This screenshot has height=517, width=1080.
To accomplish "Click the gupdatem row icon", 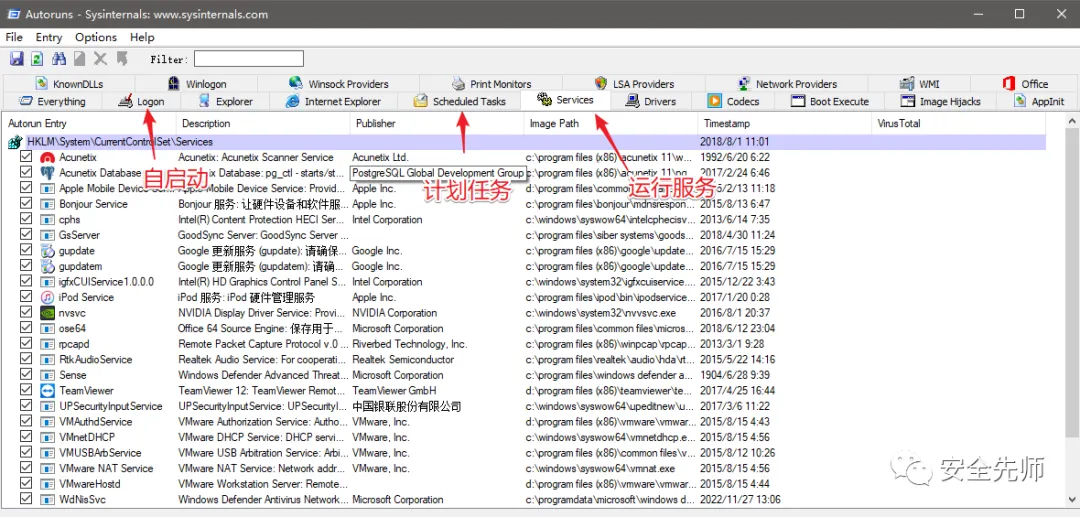I will pos(48,266).
